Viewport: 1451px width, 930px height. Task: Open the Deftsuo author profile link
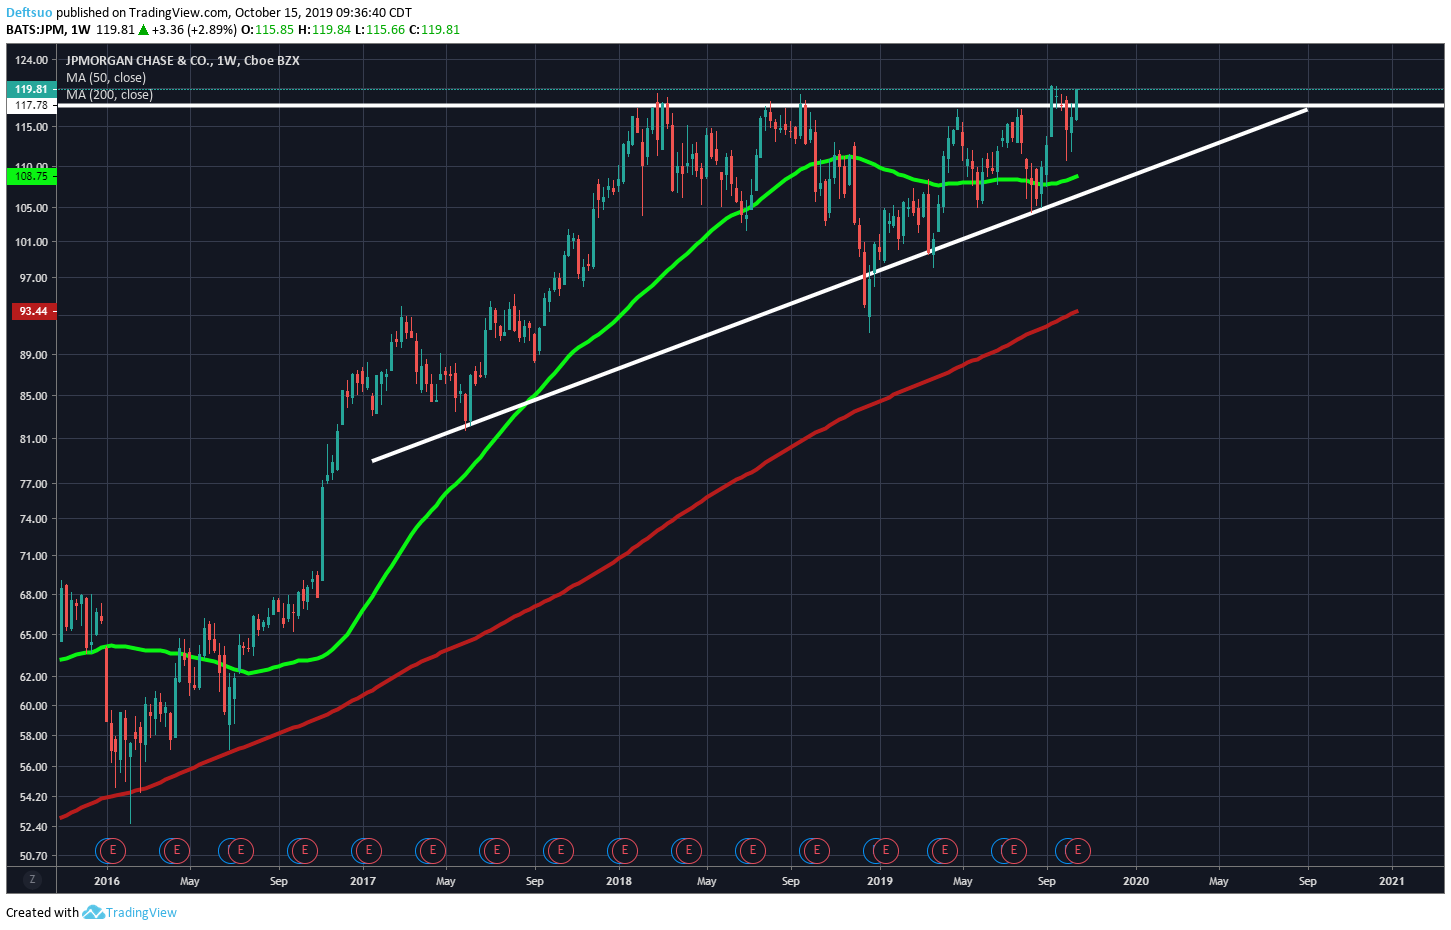[x=29, y=13]
